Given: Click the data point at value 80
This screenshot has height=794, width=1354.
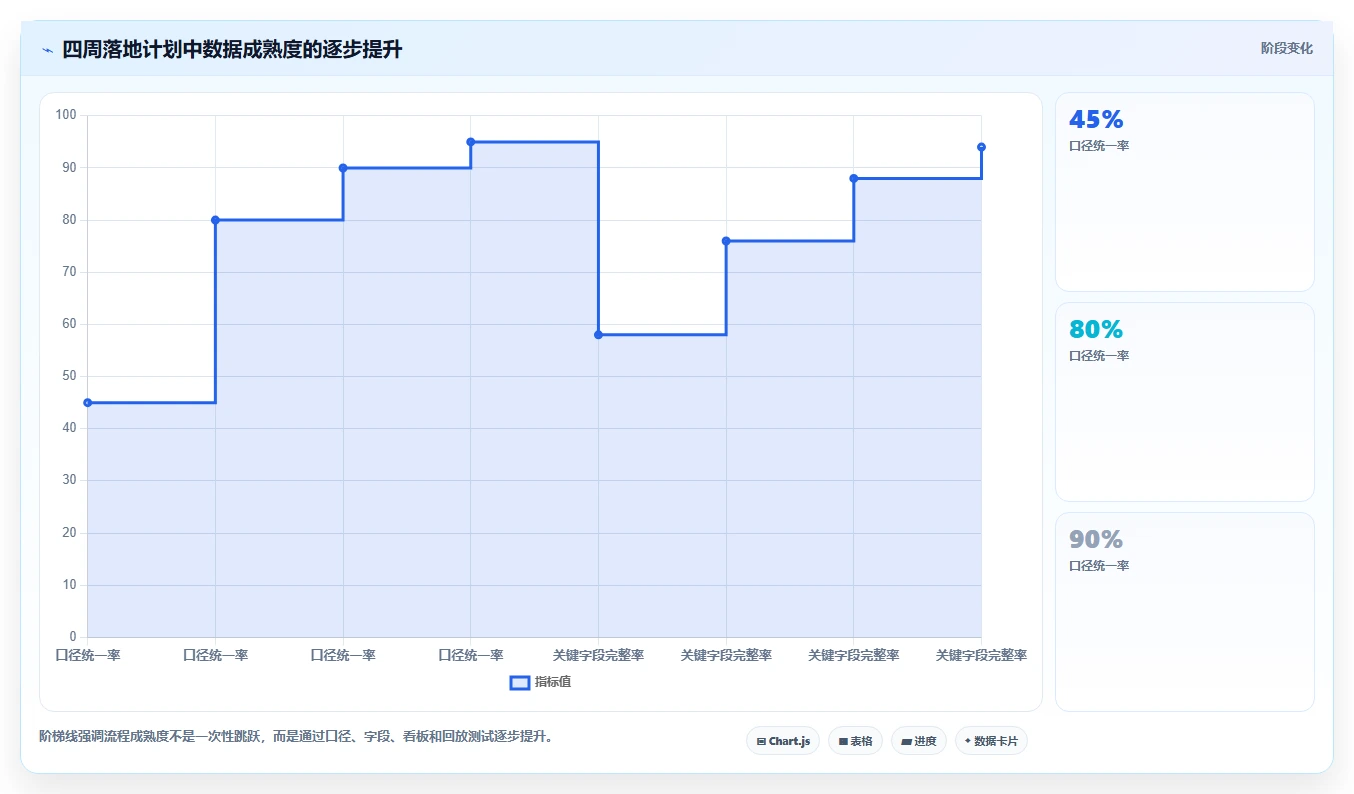Looking at the screenshot, I should coord(215,220).
